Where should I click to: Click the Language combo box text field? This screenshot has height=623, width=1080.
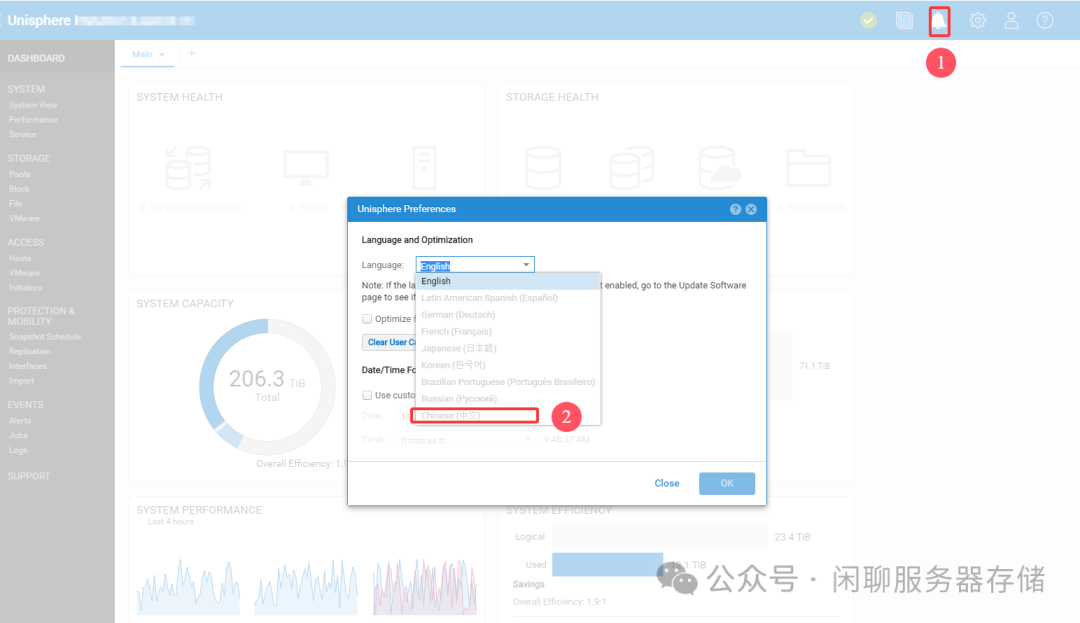(468, 266)
